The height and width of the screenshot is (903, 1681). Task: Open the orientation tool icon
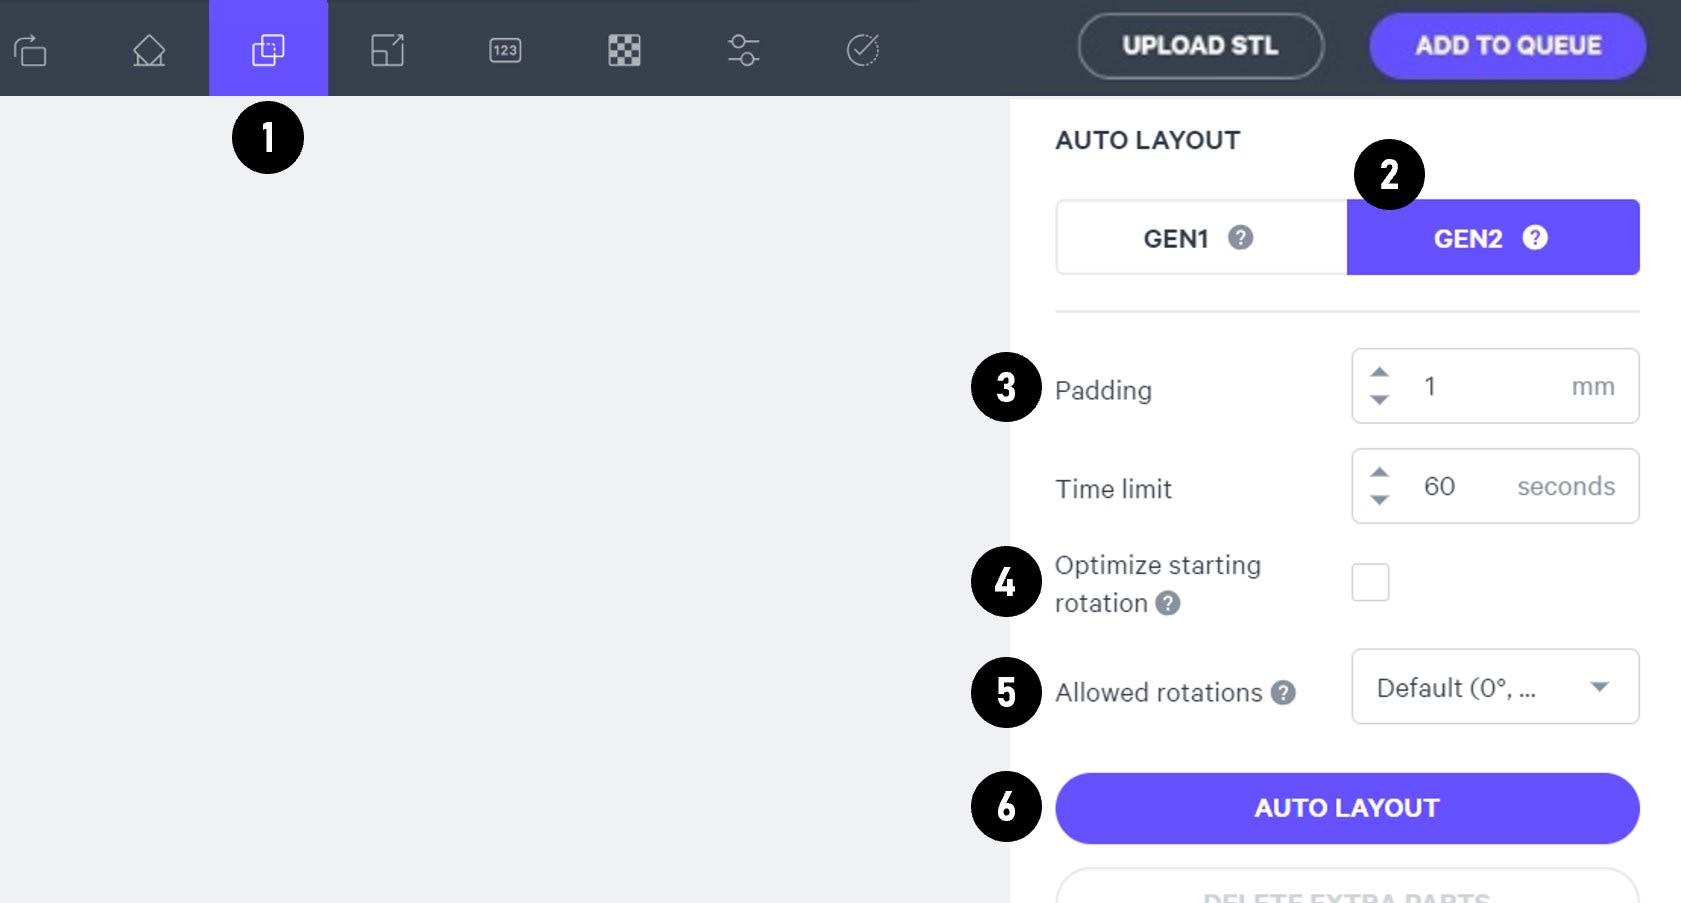pos(149,49)
